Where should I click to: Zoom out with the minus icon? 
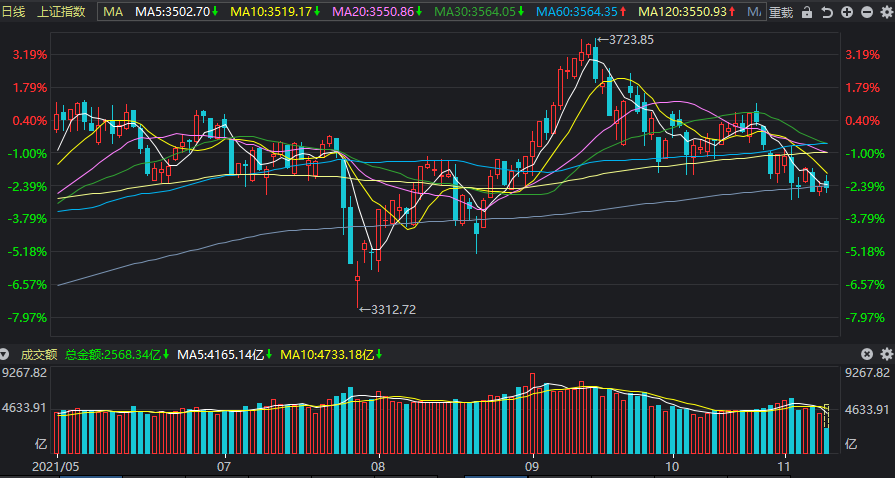pyautogui.click(x=866, y=12)
